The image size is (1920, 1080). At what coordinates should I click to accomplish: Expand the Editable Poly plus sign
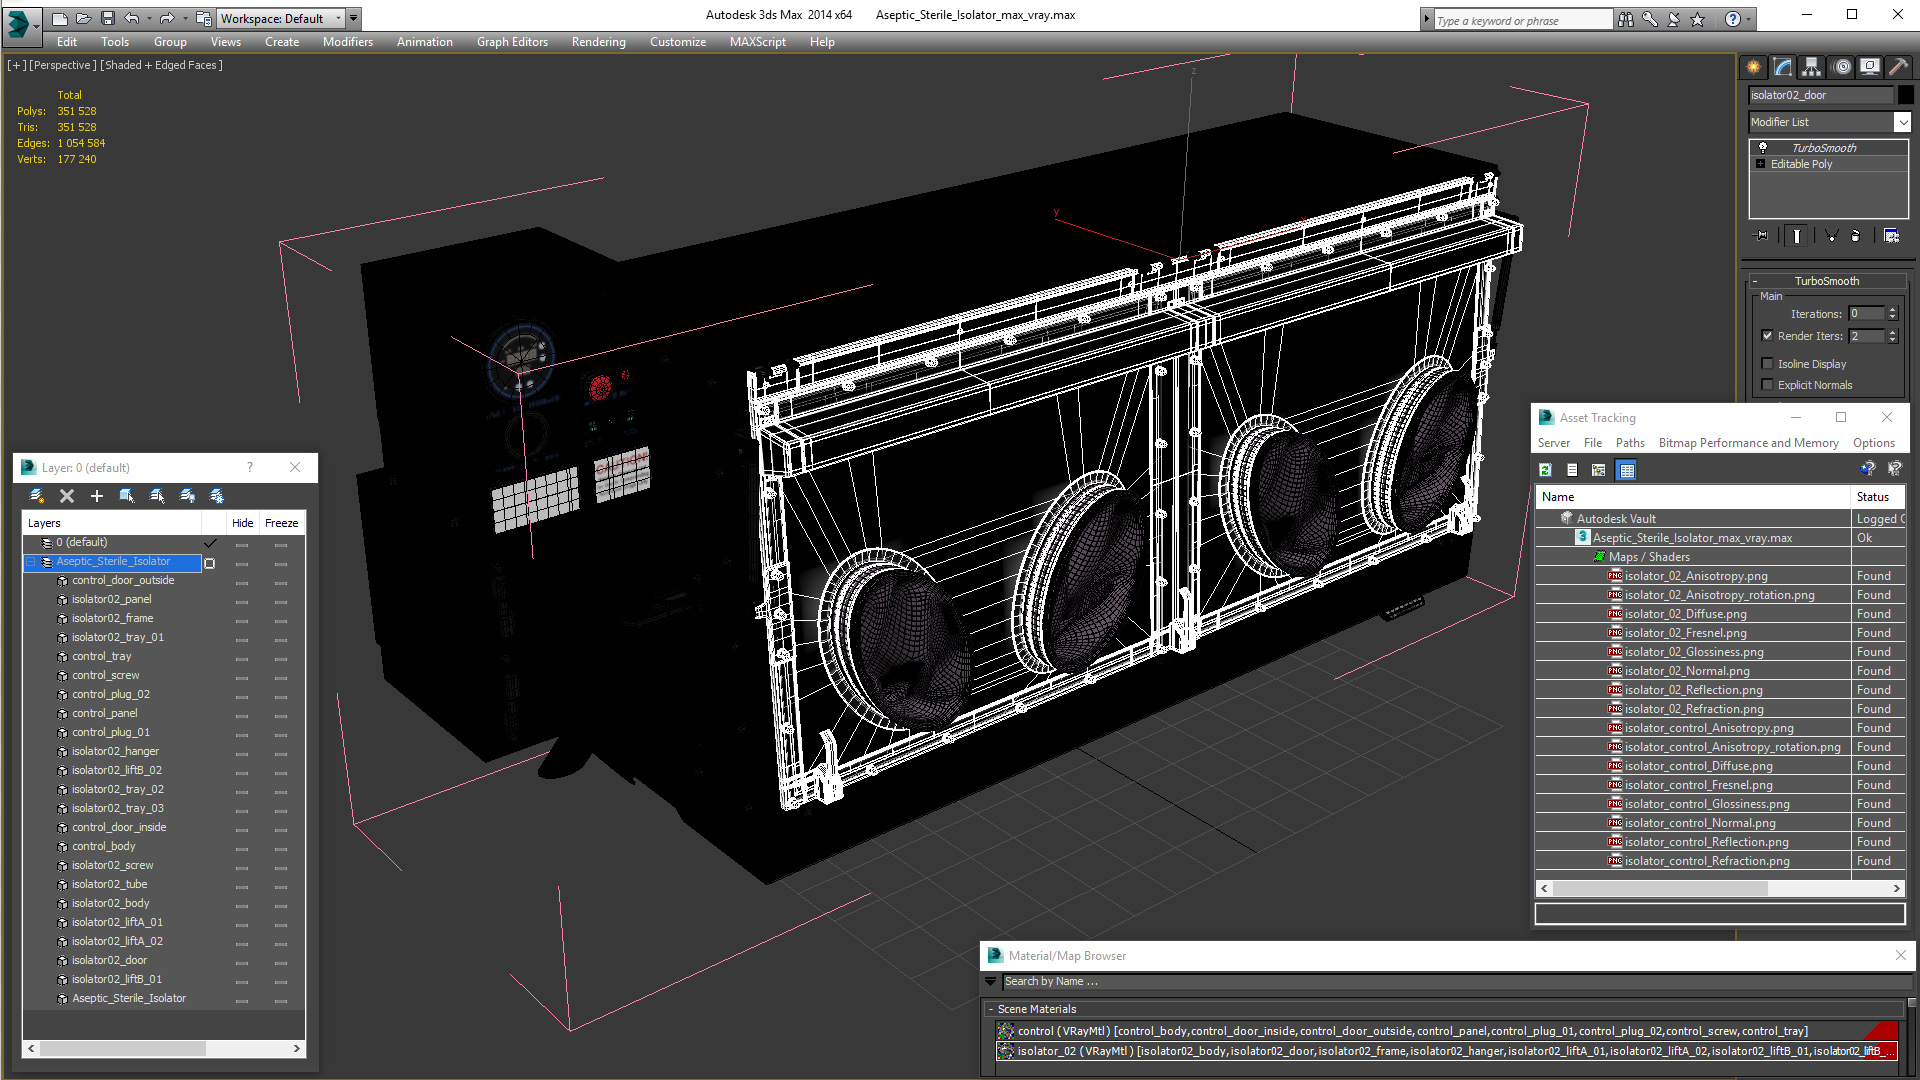[x=1761, y=164]
